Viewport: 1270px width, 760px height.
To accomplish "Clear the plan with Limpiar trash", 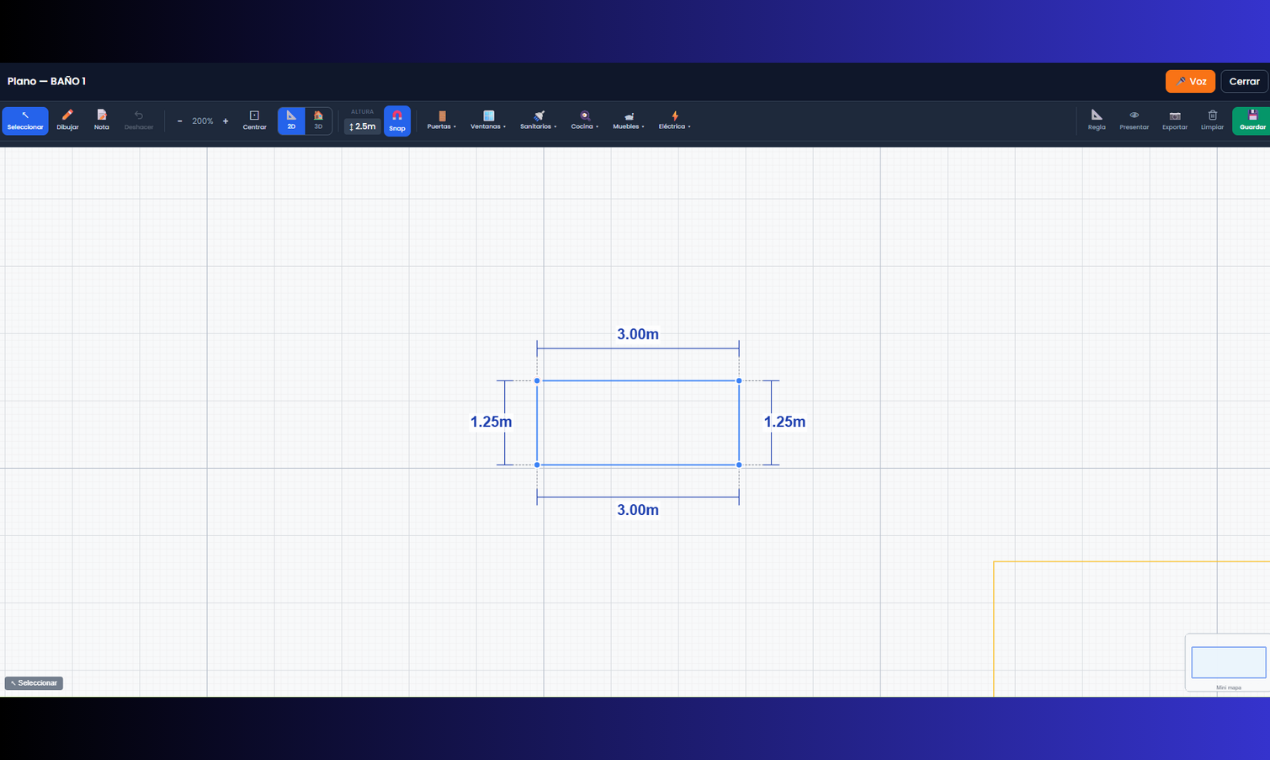I will (1212, 121).
